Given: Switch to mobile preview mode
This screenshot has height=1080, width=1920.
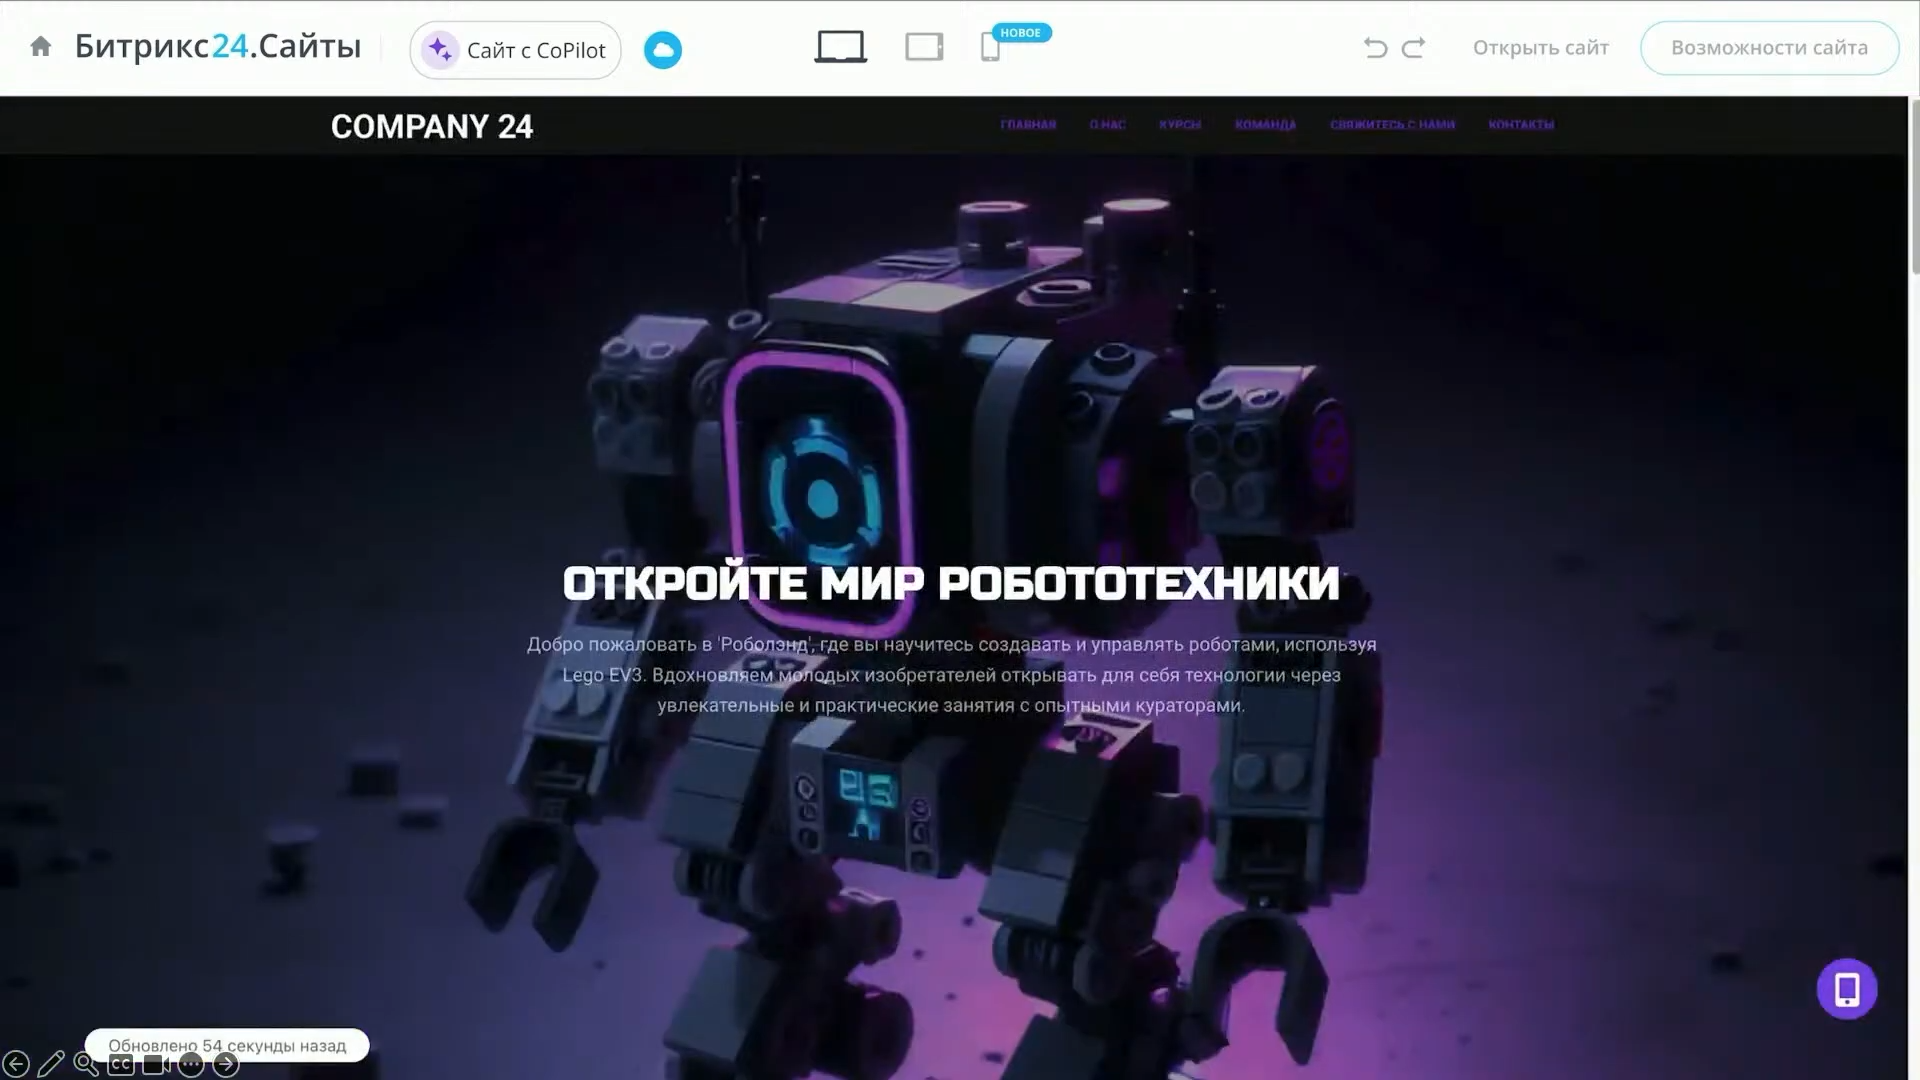Looking at the screenshot, I should click(x=990, y=47).
